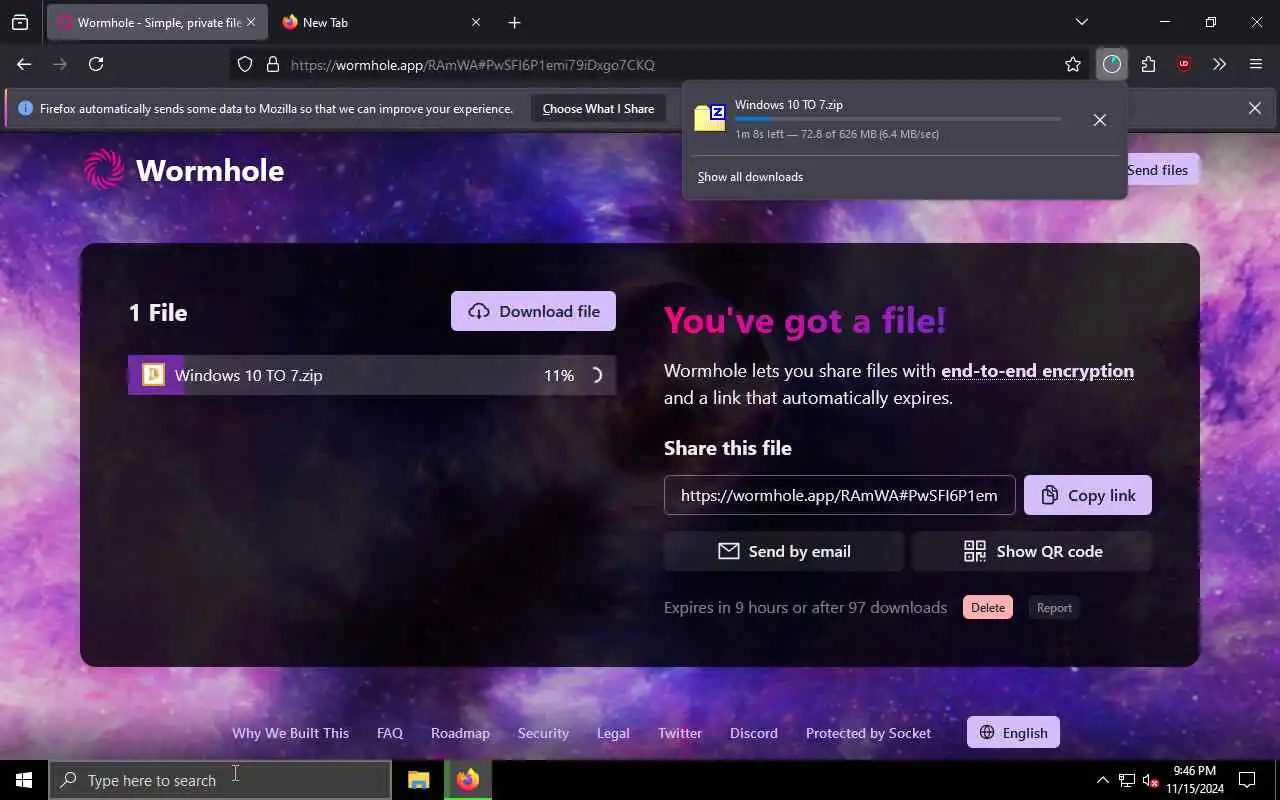
Task: Go forward one page
Action: tap(60, 64)
